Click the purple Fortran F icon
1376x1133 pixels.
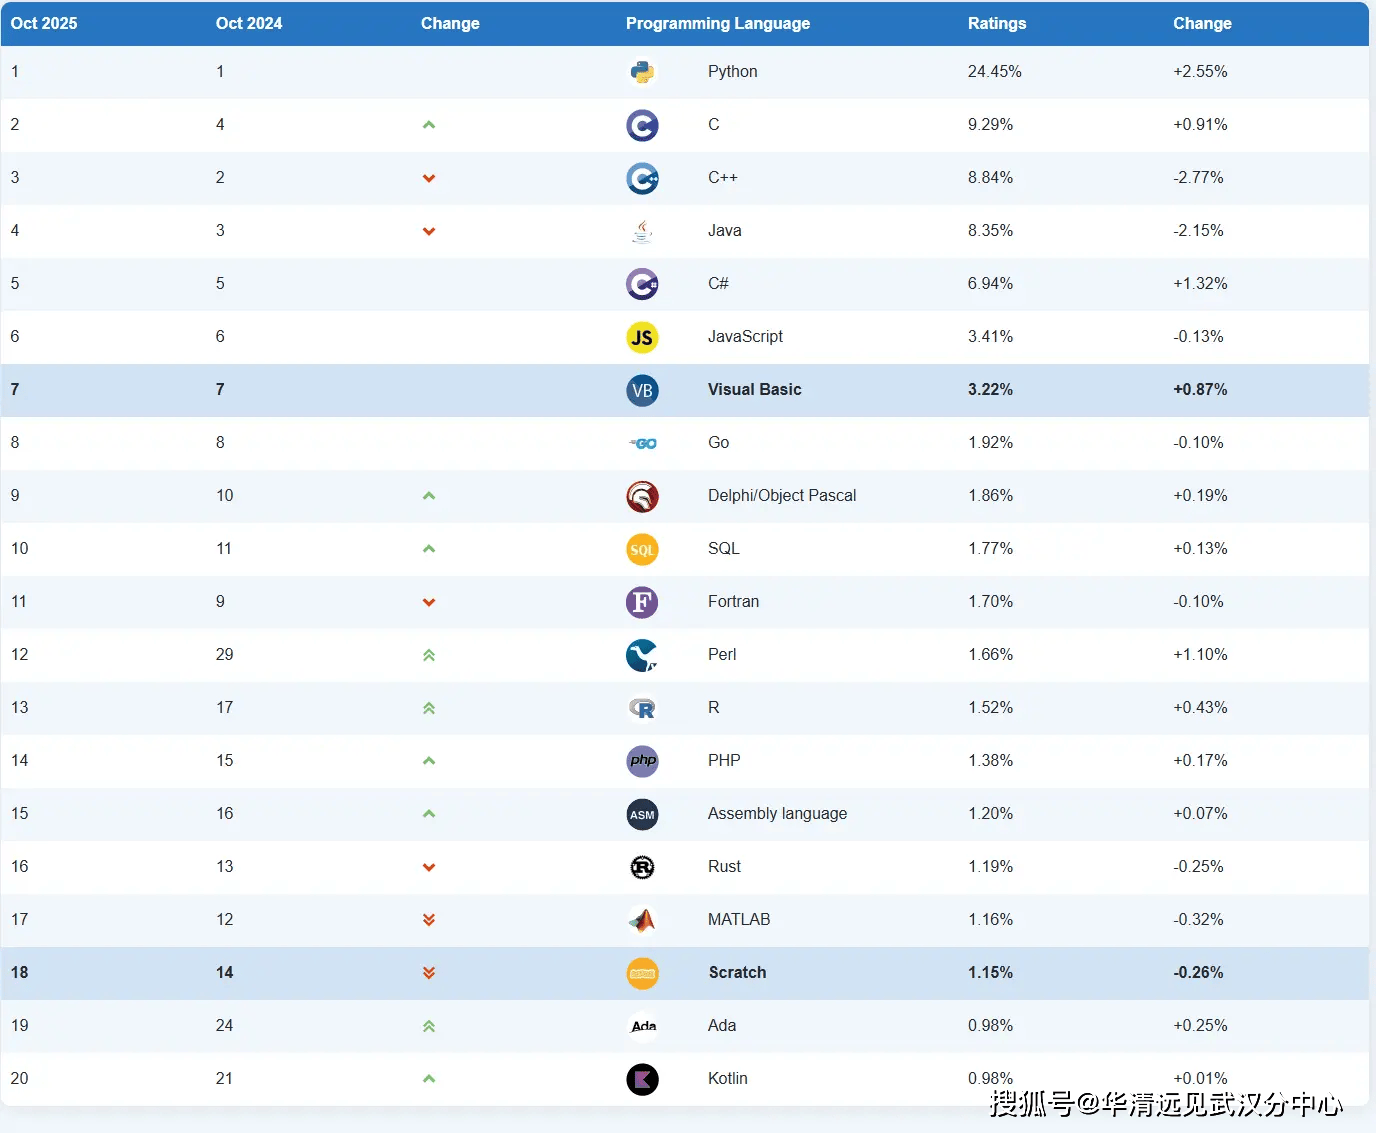[642, 602]
